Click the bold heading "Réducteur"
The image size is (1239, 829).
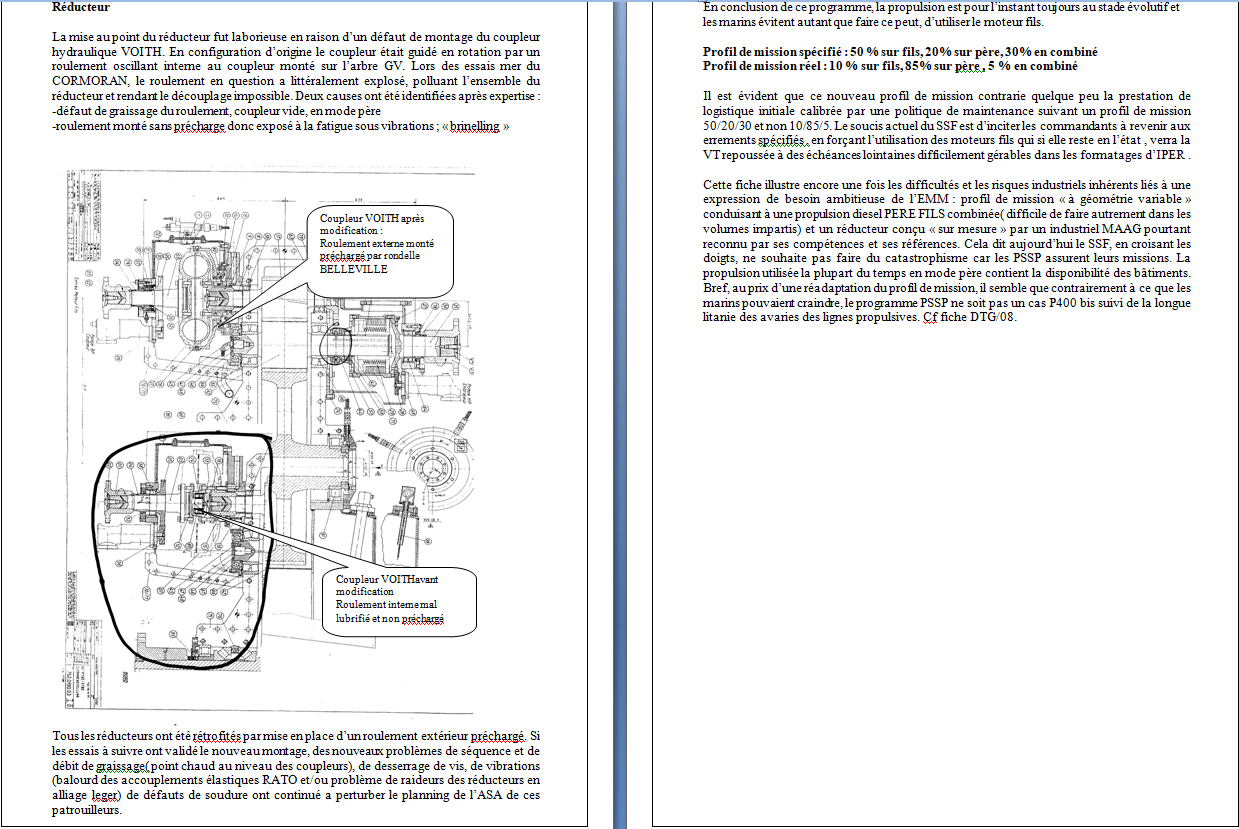[81, 7]
